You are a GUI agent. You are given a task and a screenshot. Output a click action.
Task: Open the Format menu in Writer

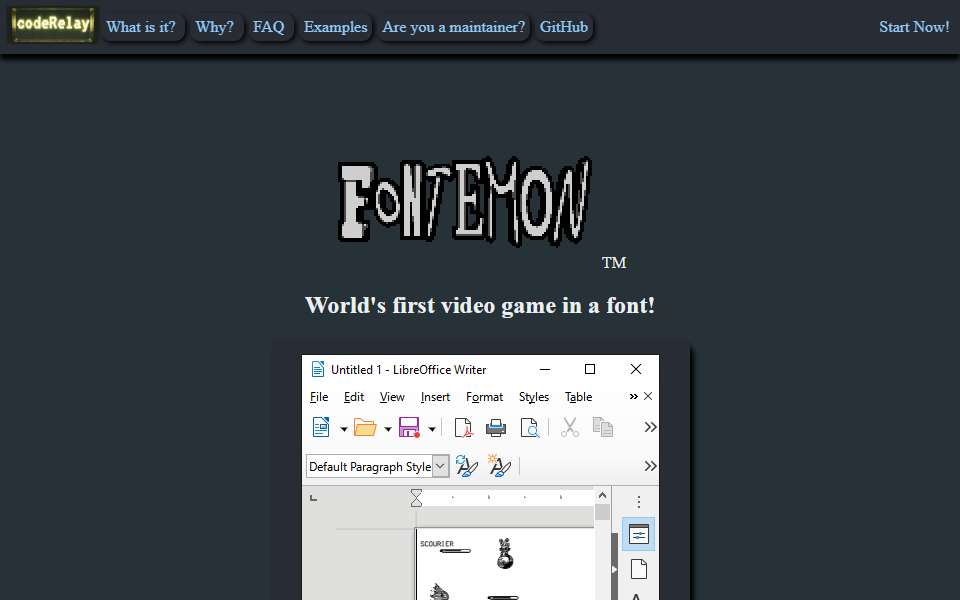(484, 397)
